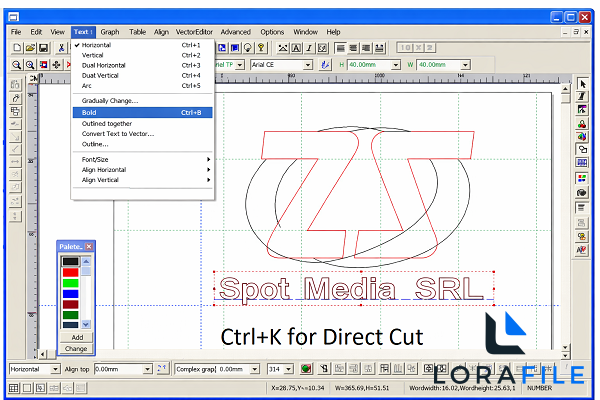Click the RGB color squares icon in right toolbar

[x=582, y=178]
